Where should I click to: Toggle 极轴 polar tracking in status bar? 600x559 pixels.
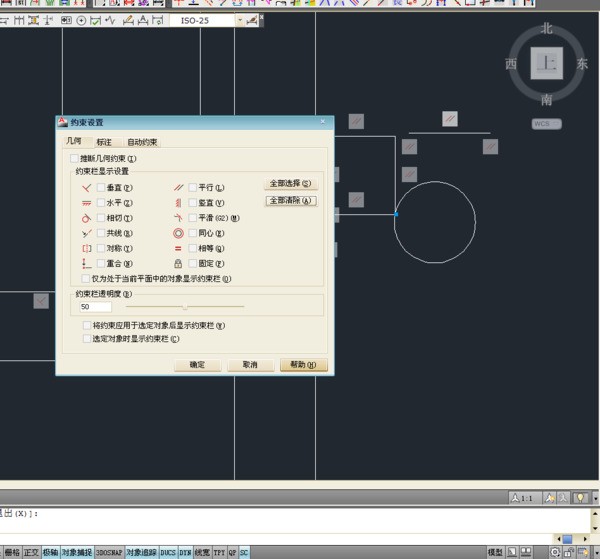[50, 552]
